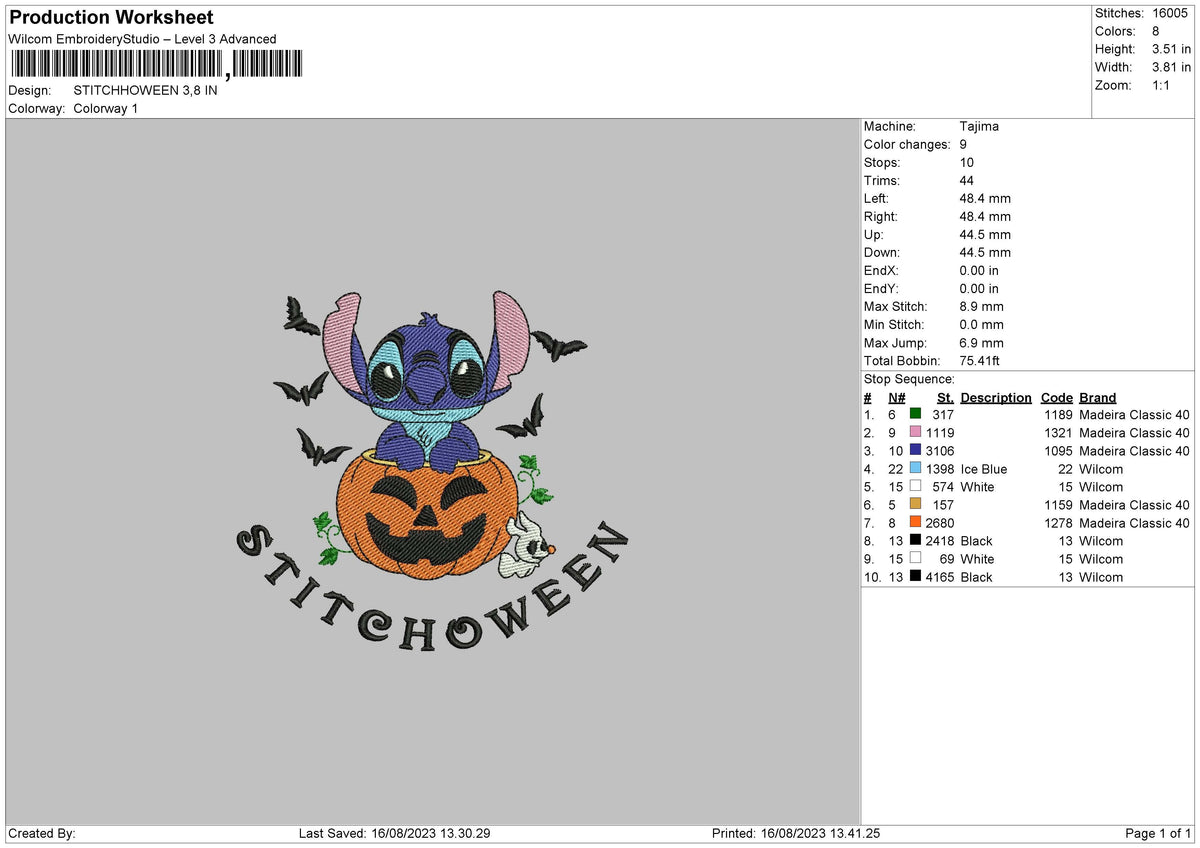This screenshot has height=848, width=1200.
Task: Click the Stops value 10
Action: point(966,162)
